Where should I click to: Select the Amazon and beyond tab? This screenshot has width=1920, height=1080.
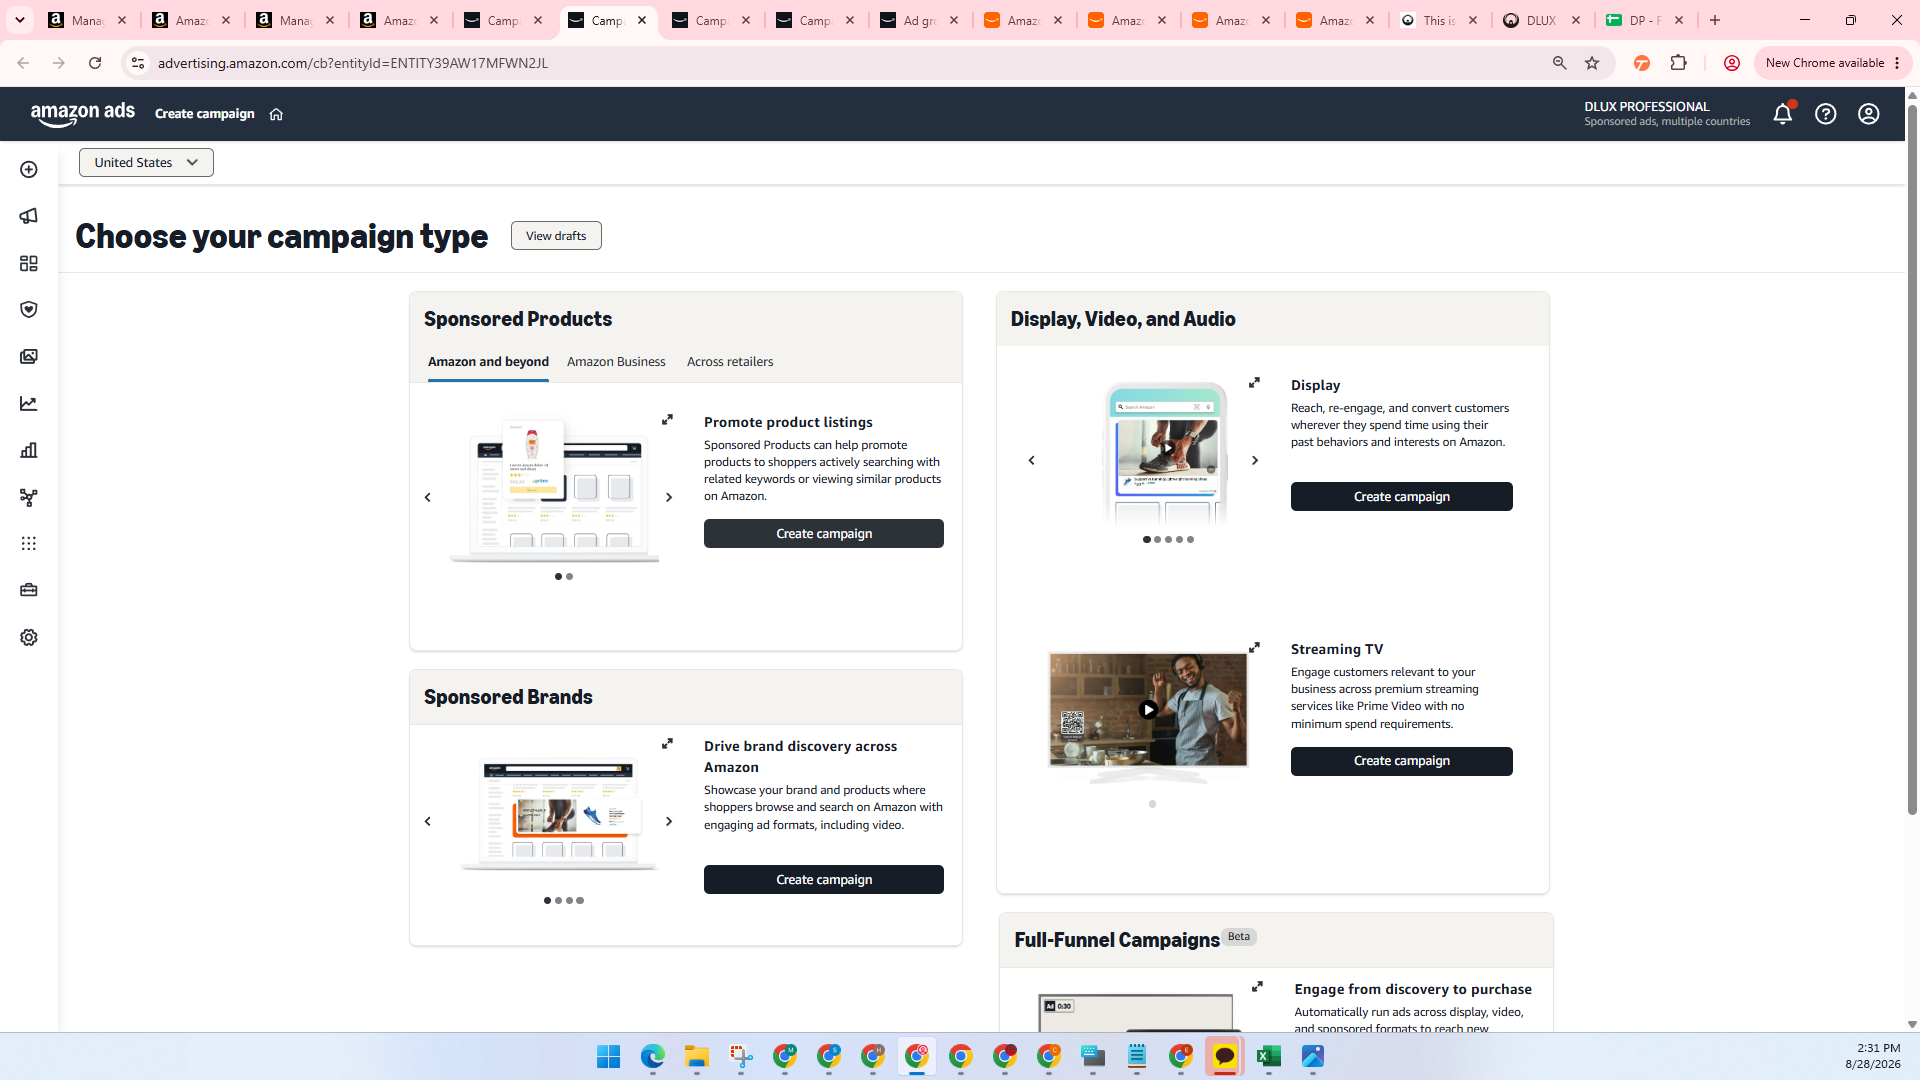pos(488,362)
